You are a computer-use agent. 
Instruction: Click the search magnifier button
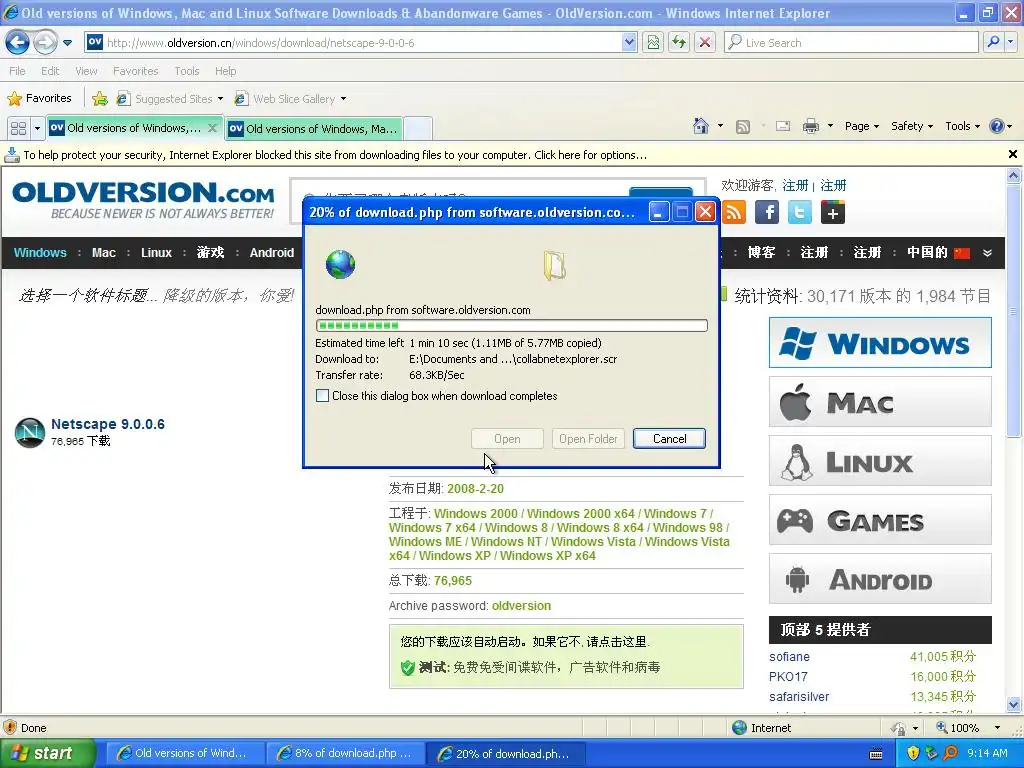993,42
